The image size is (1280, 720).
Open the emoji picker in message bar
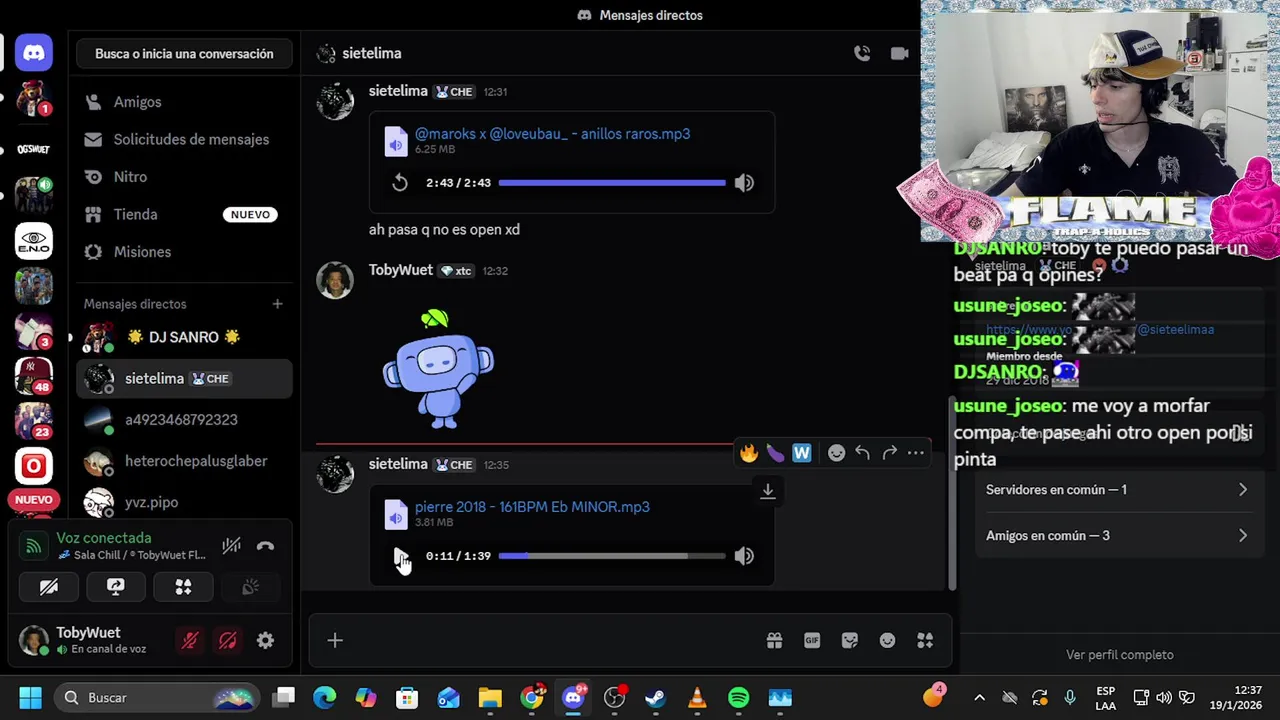887,641
